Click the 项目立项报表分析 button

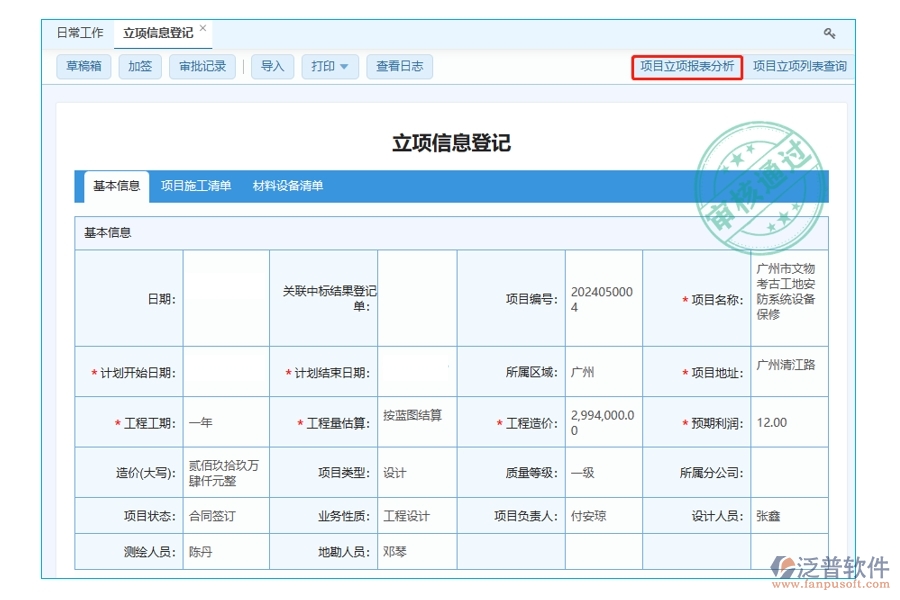click(687, 67)
